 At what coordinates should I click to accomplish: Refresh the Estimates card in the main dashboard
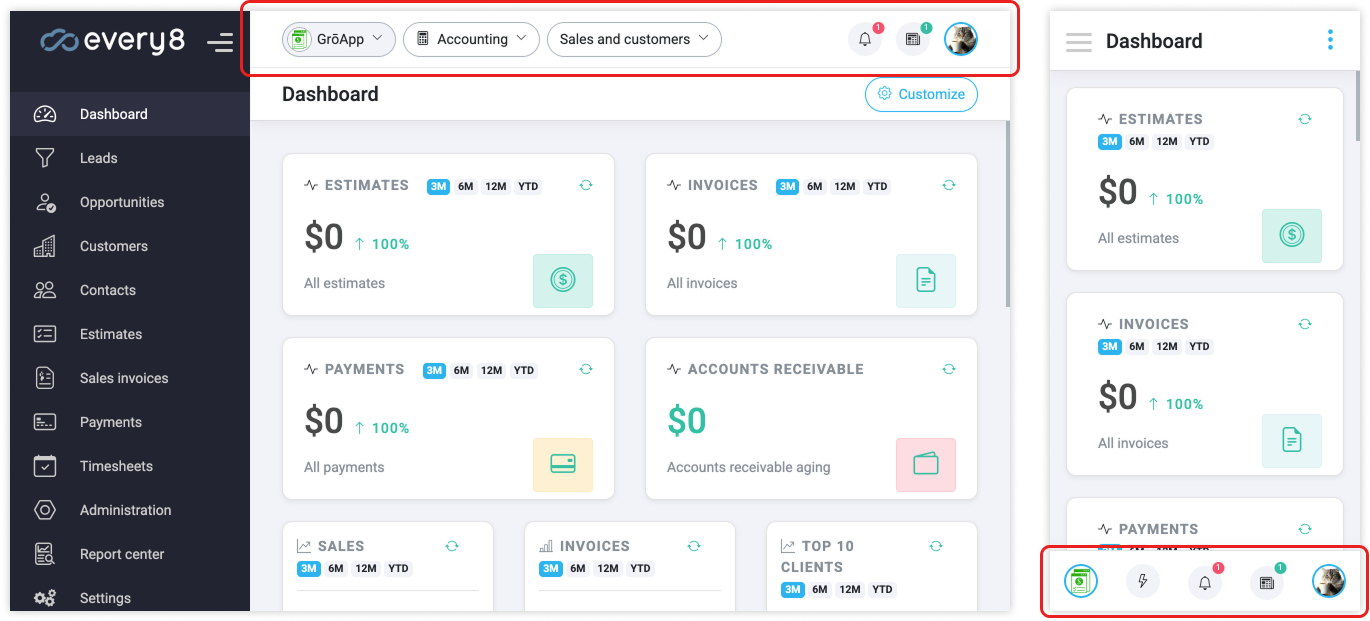(586, 185)
